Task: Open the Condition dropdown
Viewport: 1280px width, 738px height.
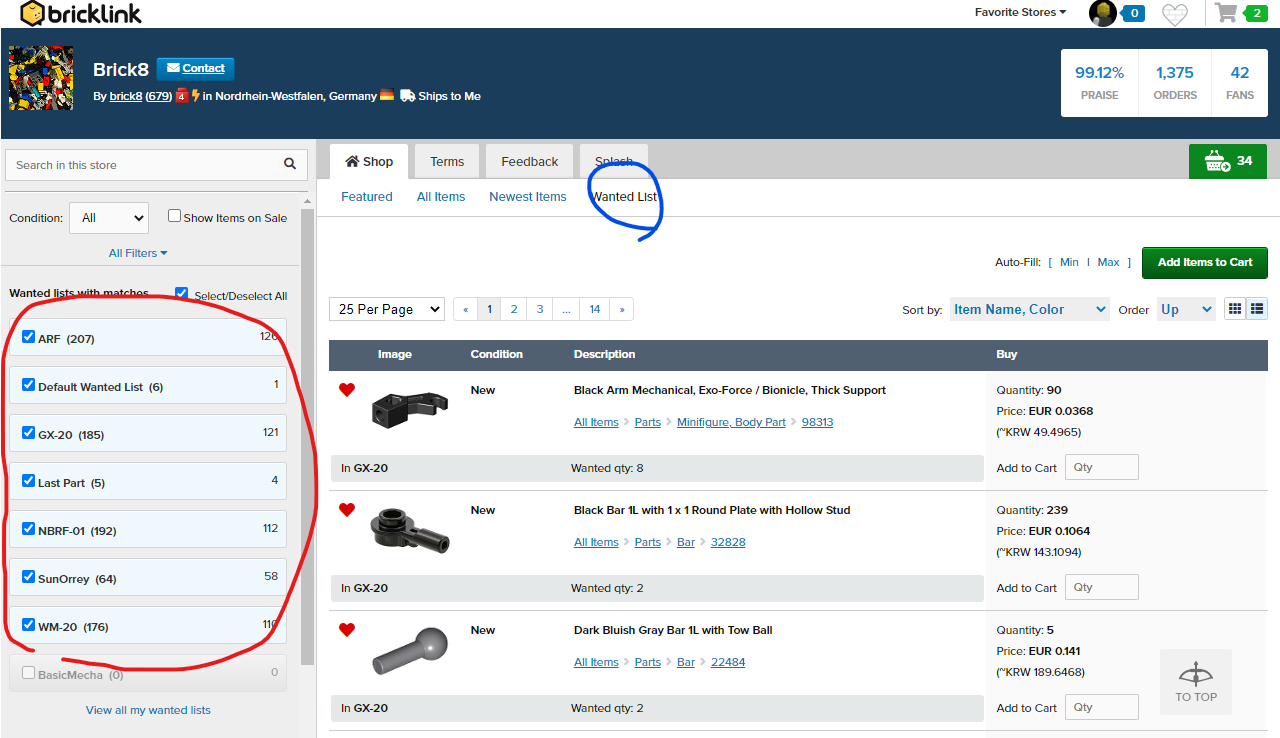Action: [x=108, y=217]
